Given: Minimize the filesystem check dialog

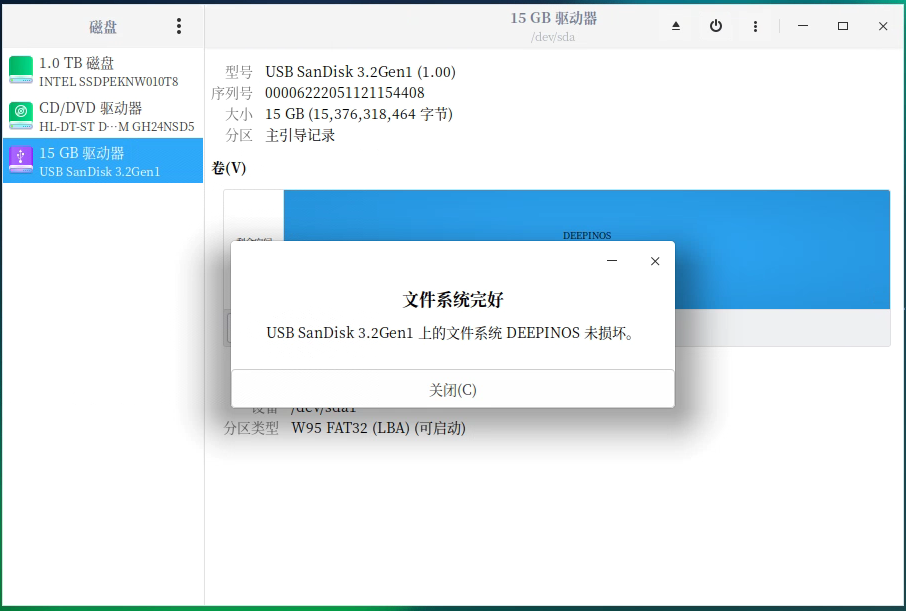Looking at the screenshot, I should click(612, 261).
